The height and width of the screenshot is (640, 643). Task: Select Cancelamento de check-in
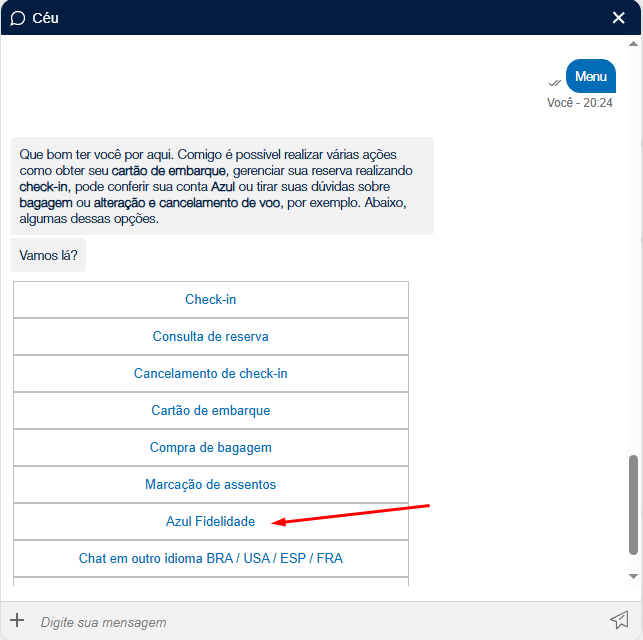pos(211,374)
